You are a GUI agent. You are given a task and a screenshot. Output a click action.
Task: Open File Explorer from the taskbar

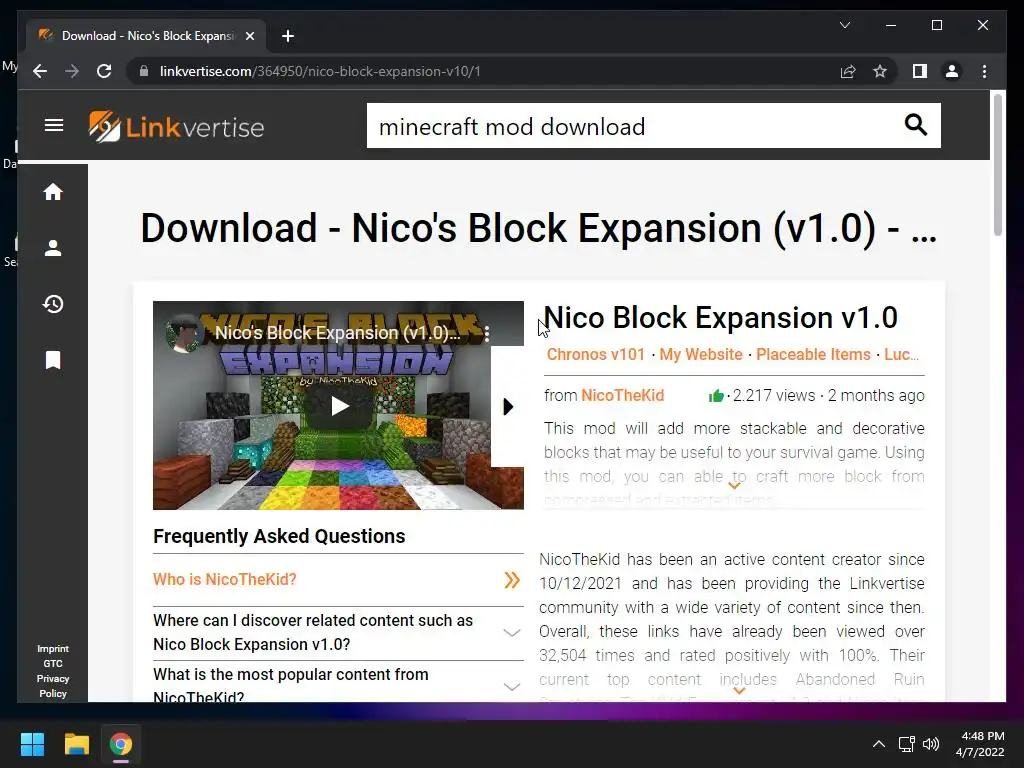click(76, 744)
